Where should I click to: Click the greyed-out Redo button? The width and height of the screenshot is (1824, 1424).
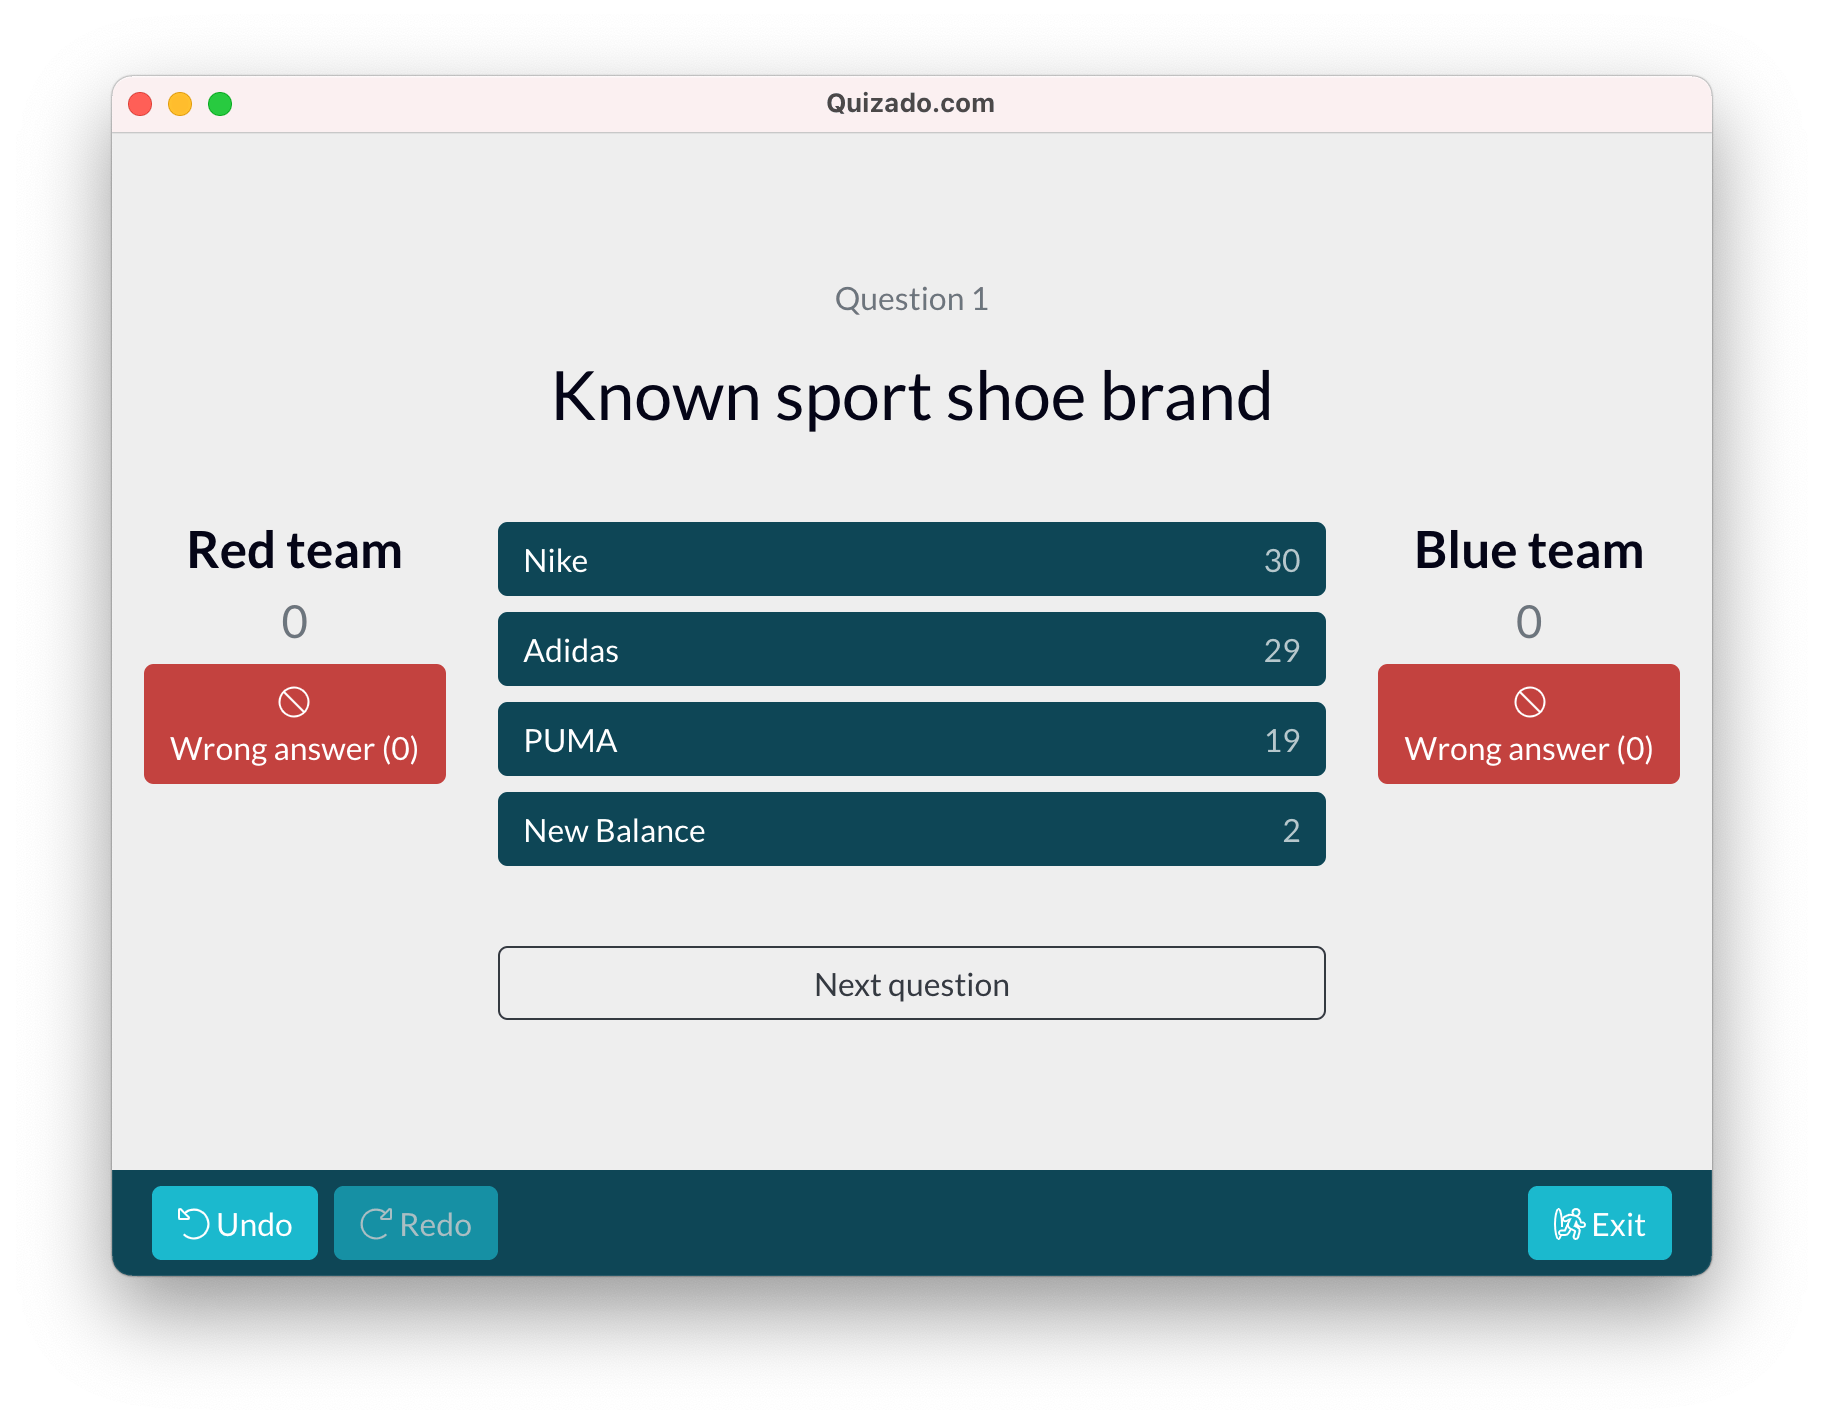[416, 1223]
